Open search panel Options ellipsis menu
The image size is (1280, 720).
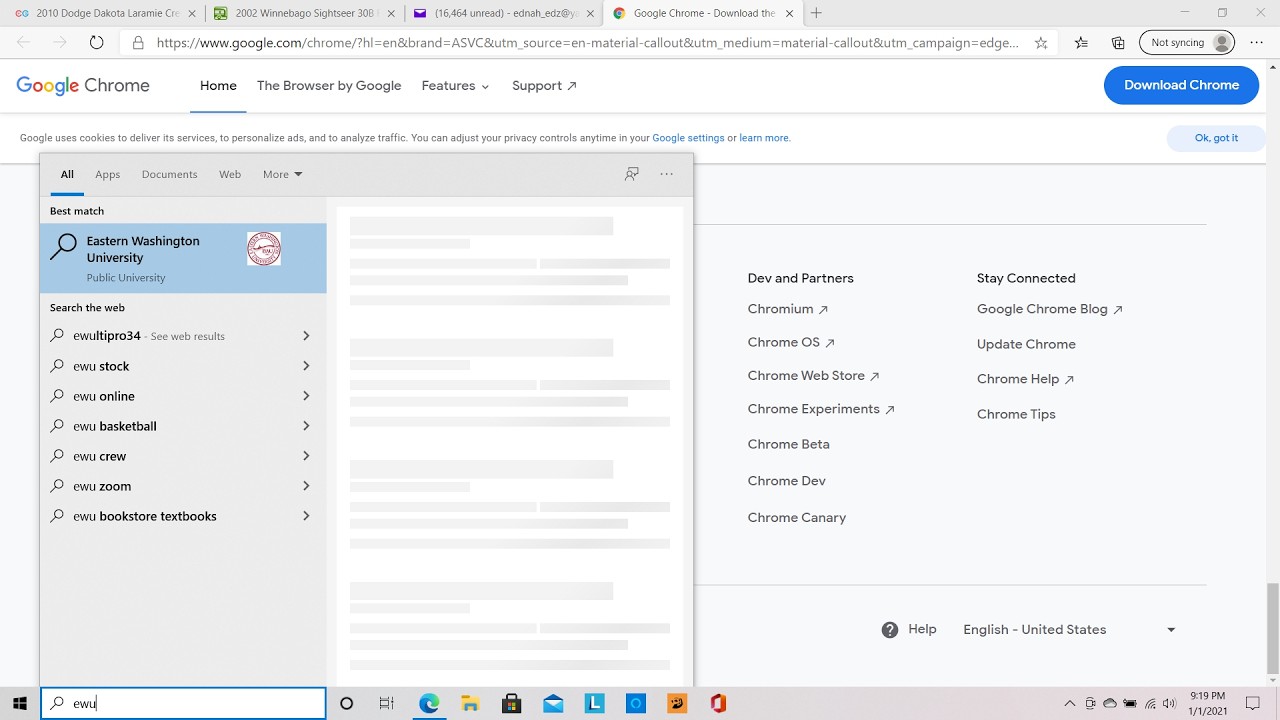(667, 174)
